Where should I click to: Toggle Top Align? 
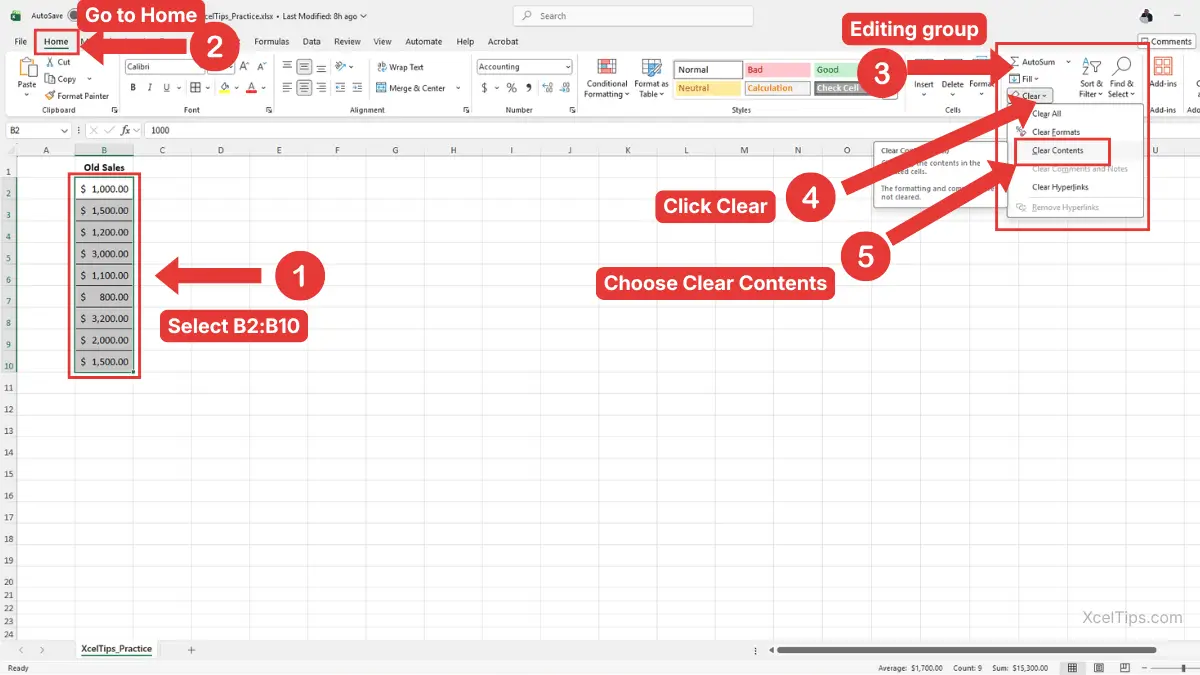[287, 67]
